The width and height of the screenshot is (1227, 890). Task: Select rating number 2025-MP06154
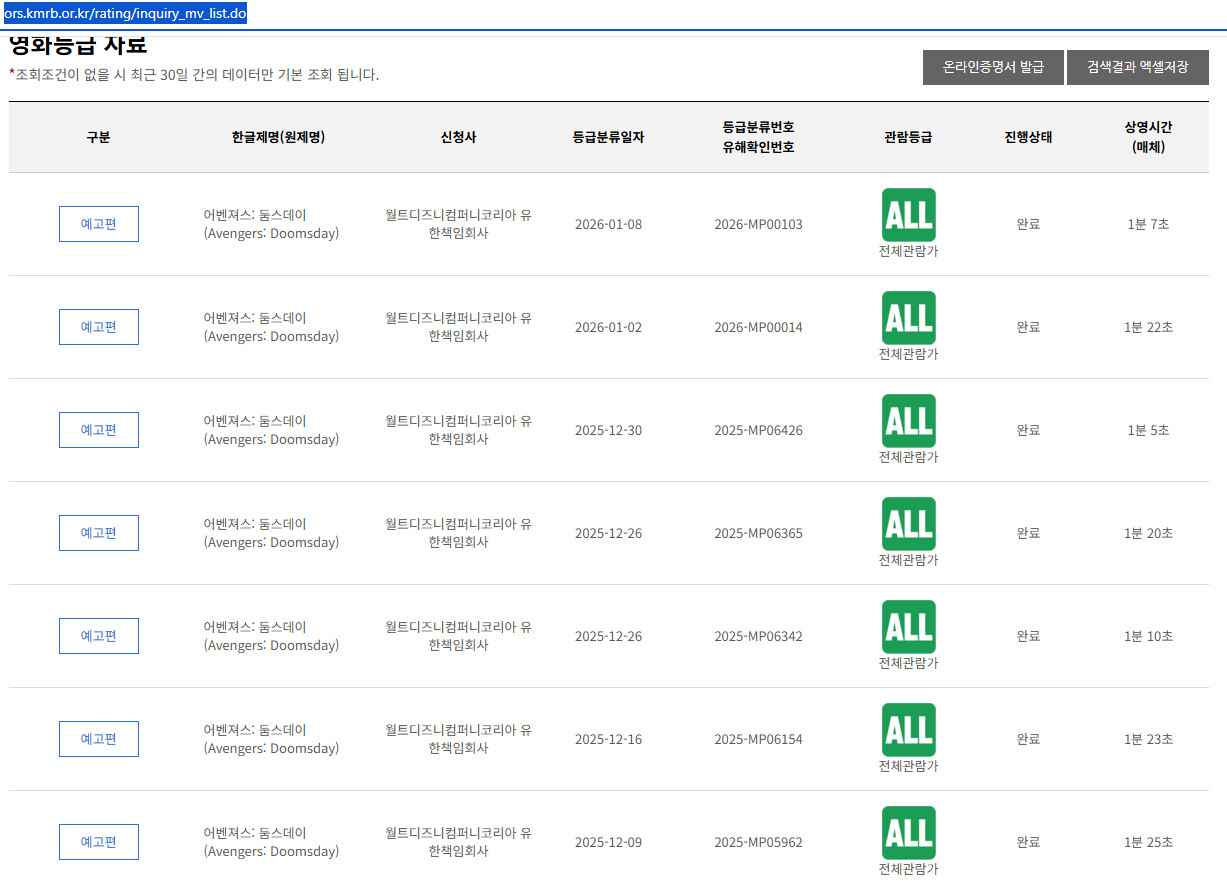tap(758, 739)
